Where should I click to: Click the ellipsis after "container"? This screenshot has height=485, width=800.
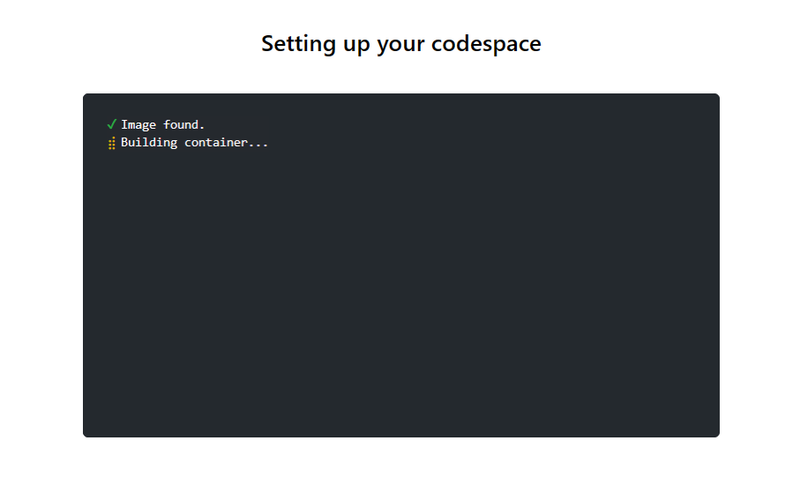259,145
